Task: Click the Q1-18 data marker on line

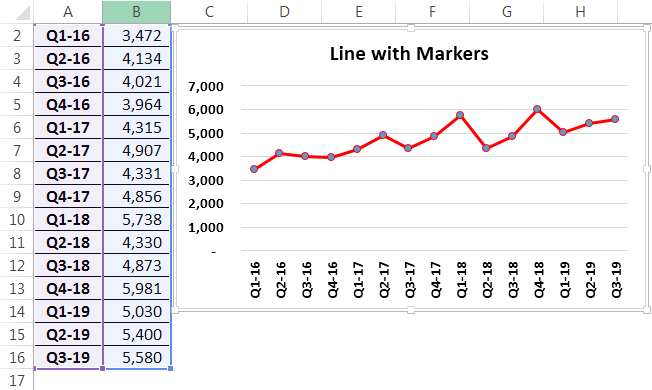Action: click(460, 115)
